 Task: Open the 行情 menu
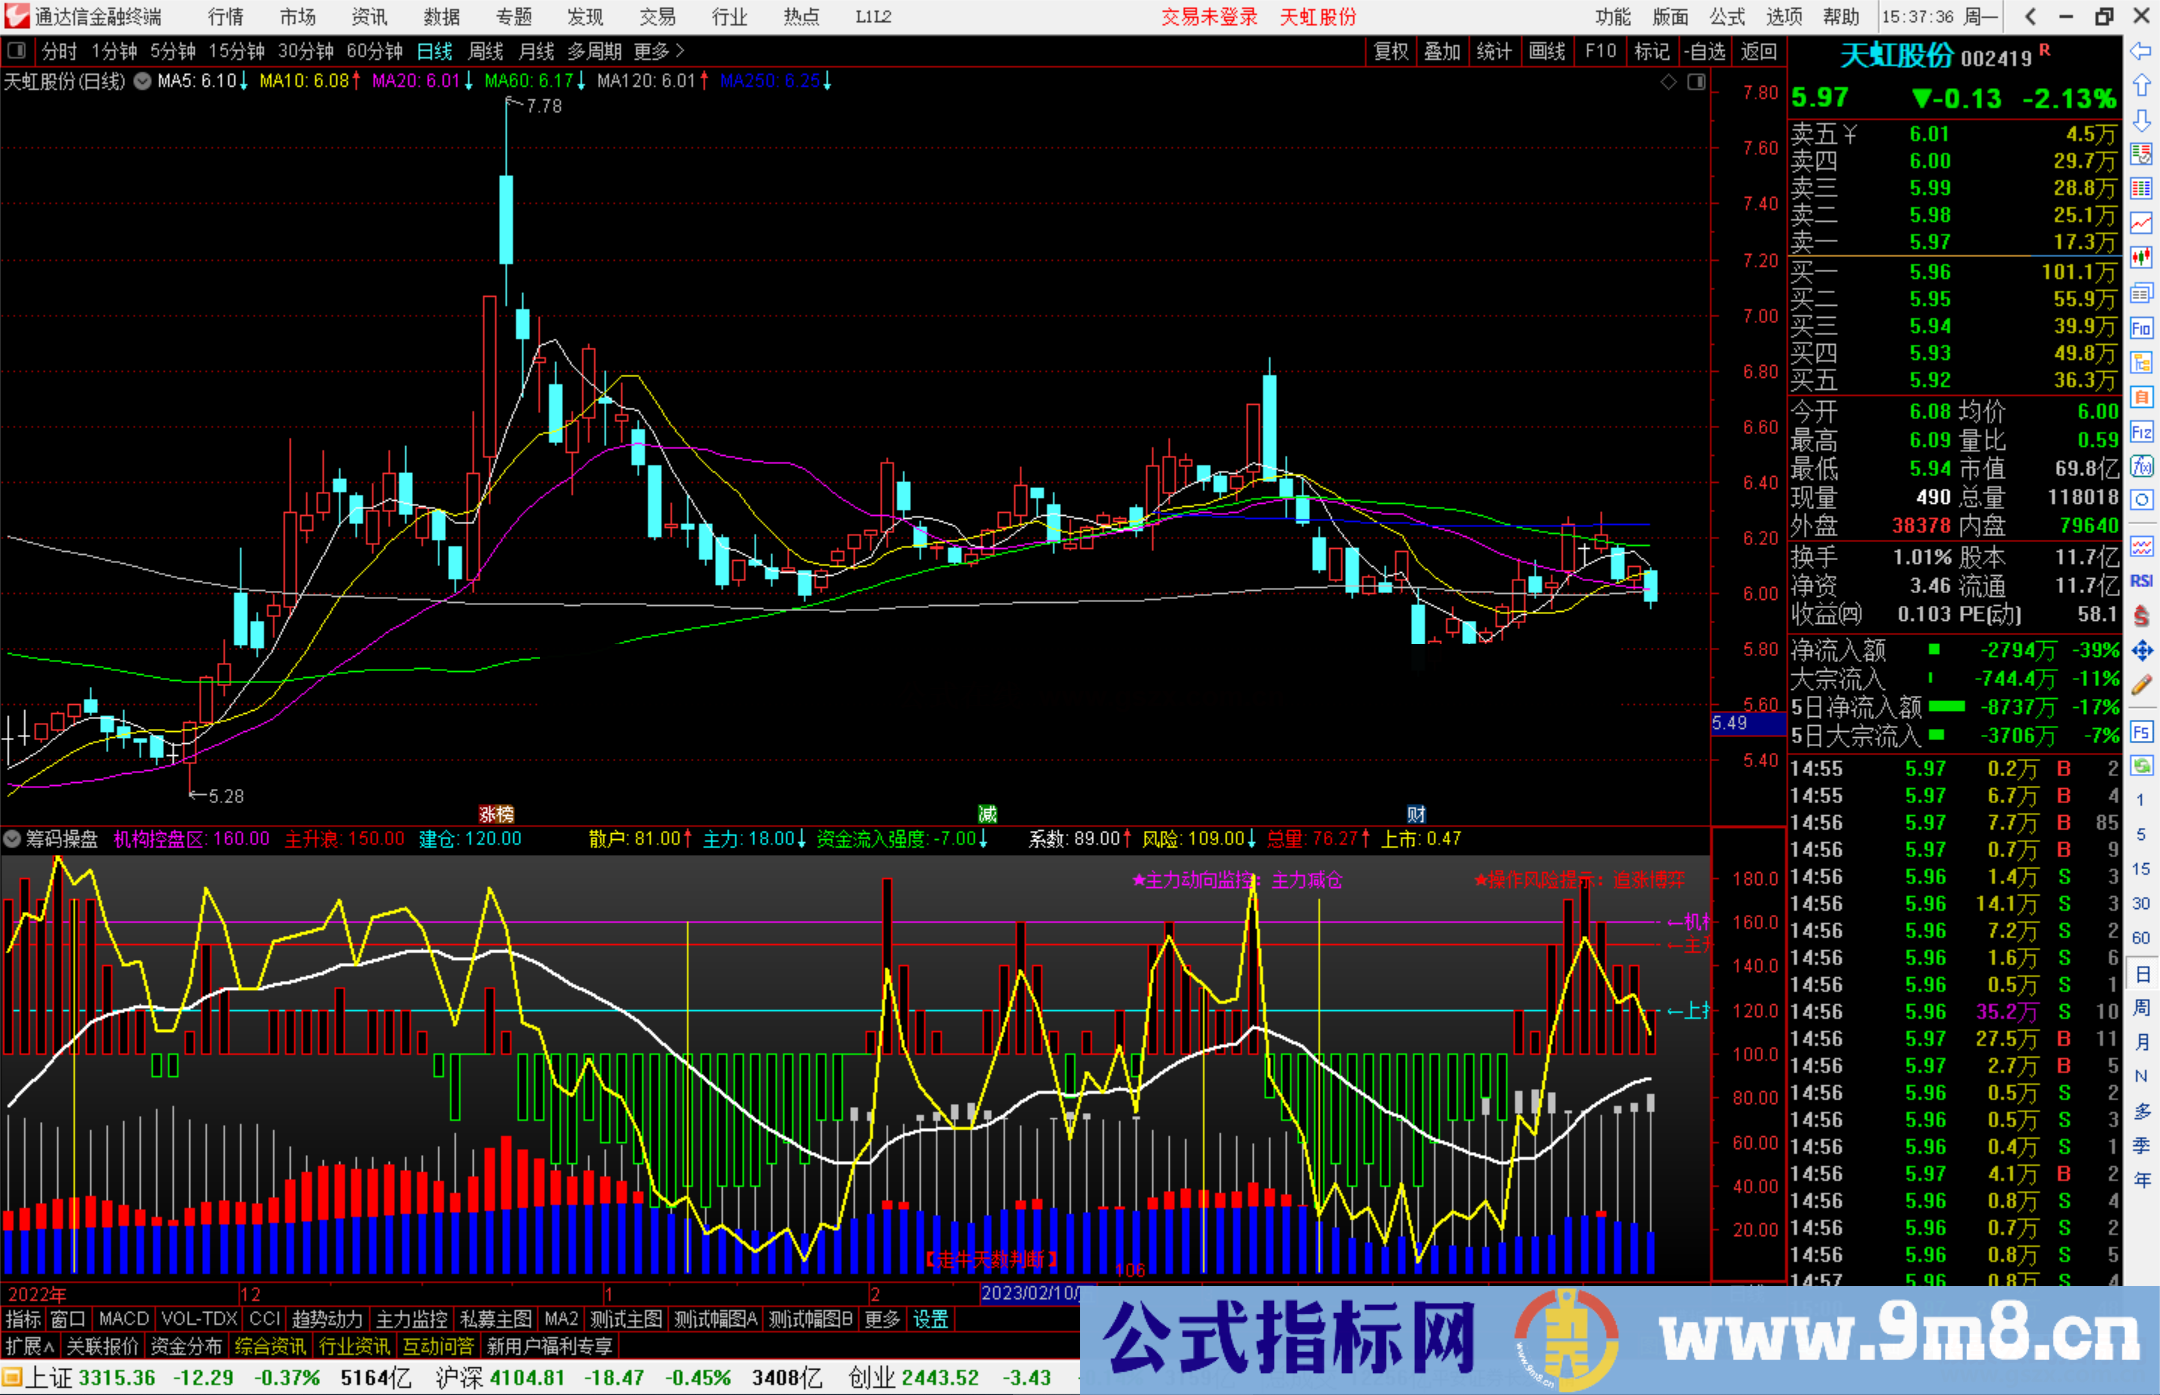pos(225,16)
